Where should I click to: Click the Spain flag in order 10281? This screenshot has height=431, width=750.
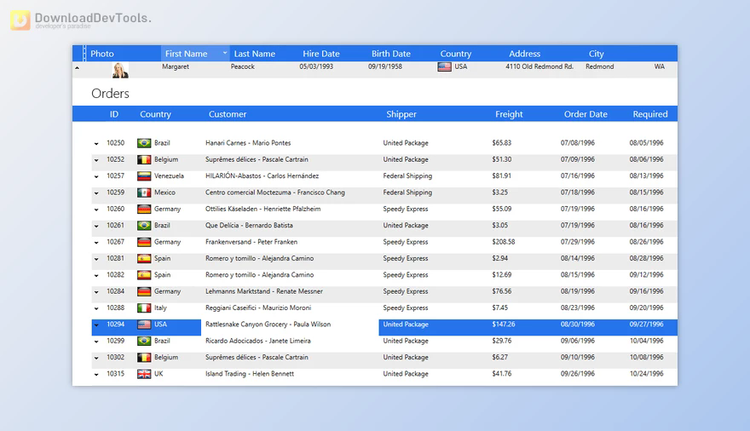point(144,258)
